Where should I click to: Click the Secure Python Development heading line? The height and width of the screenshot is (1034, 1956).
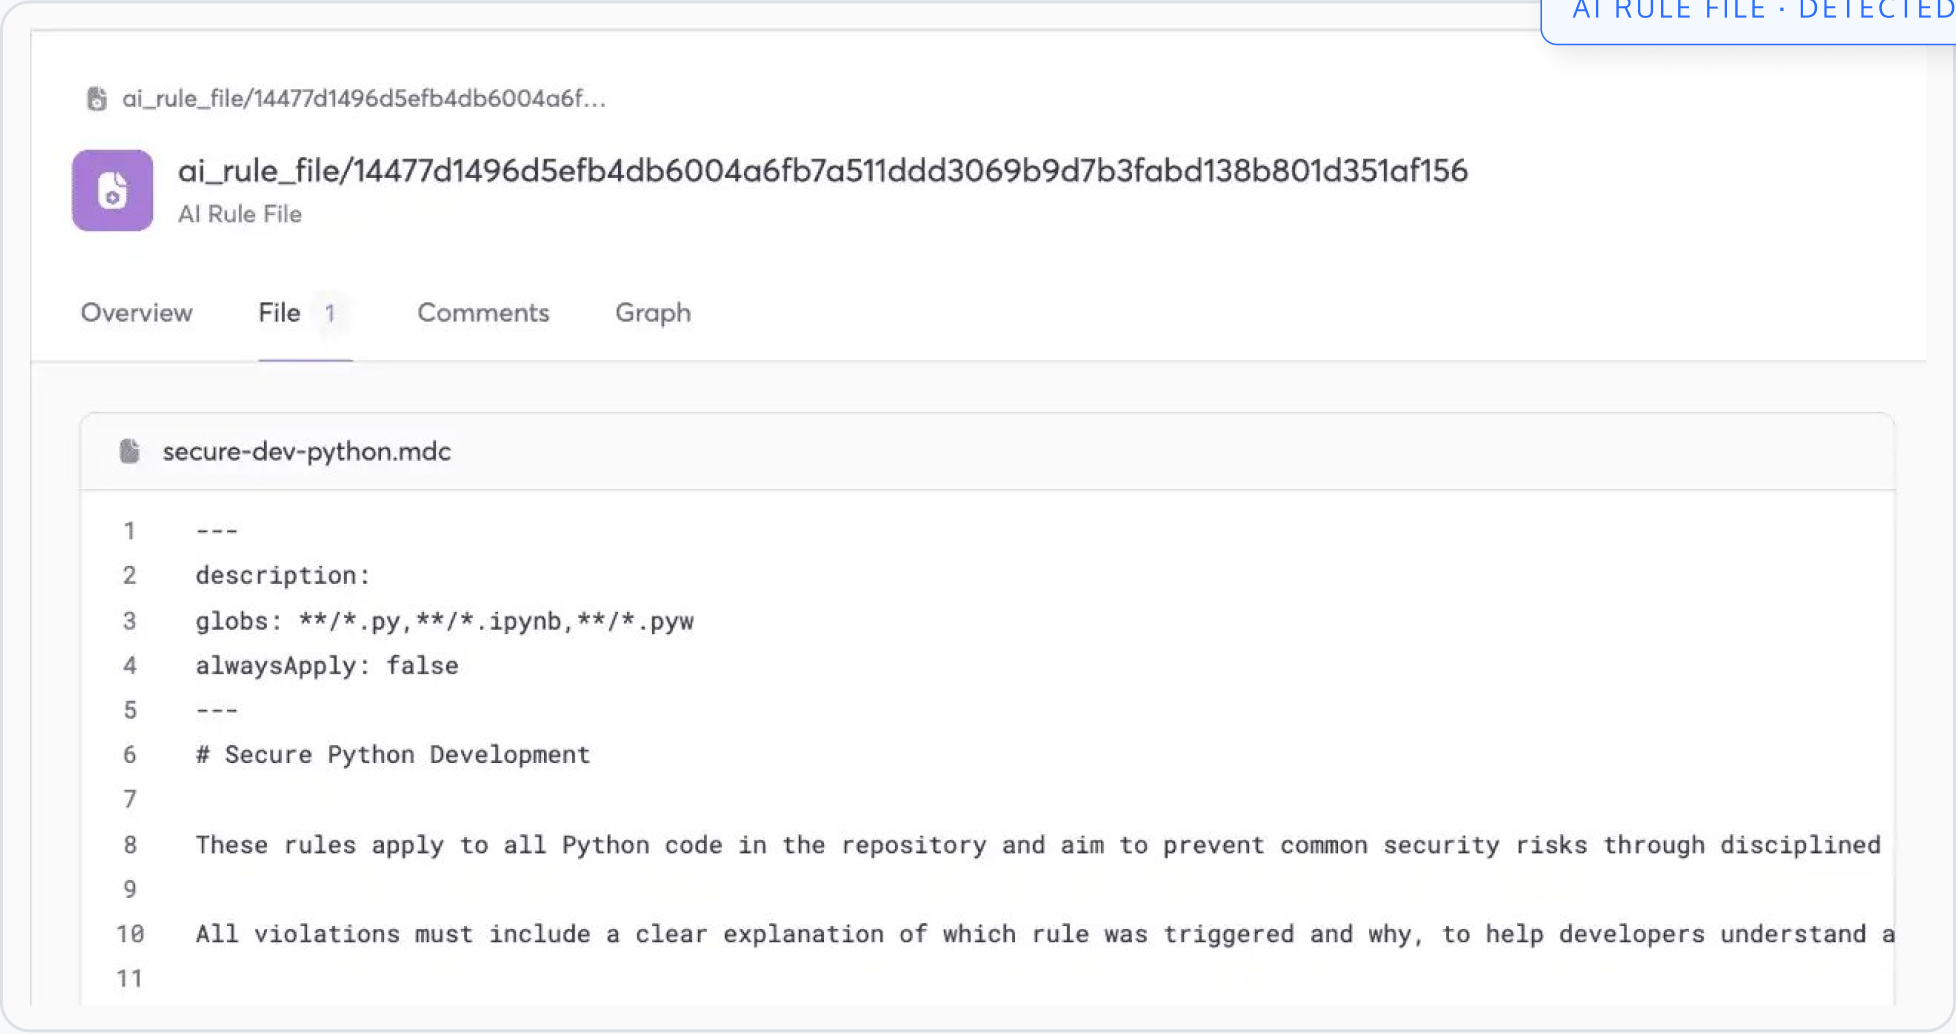point(393,755)
